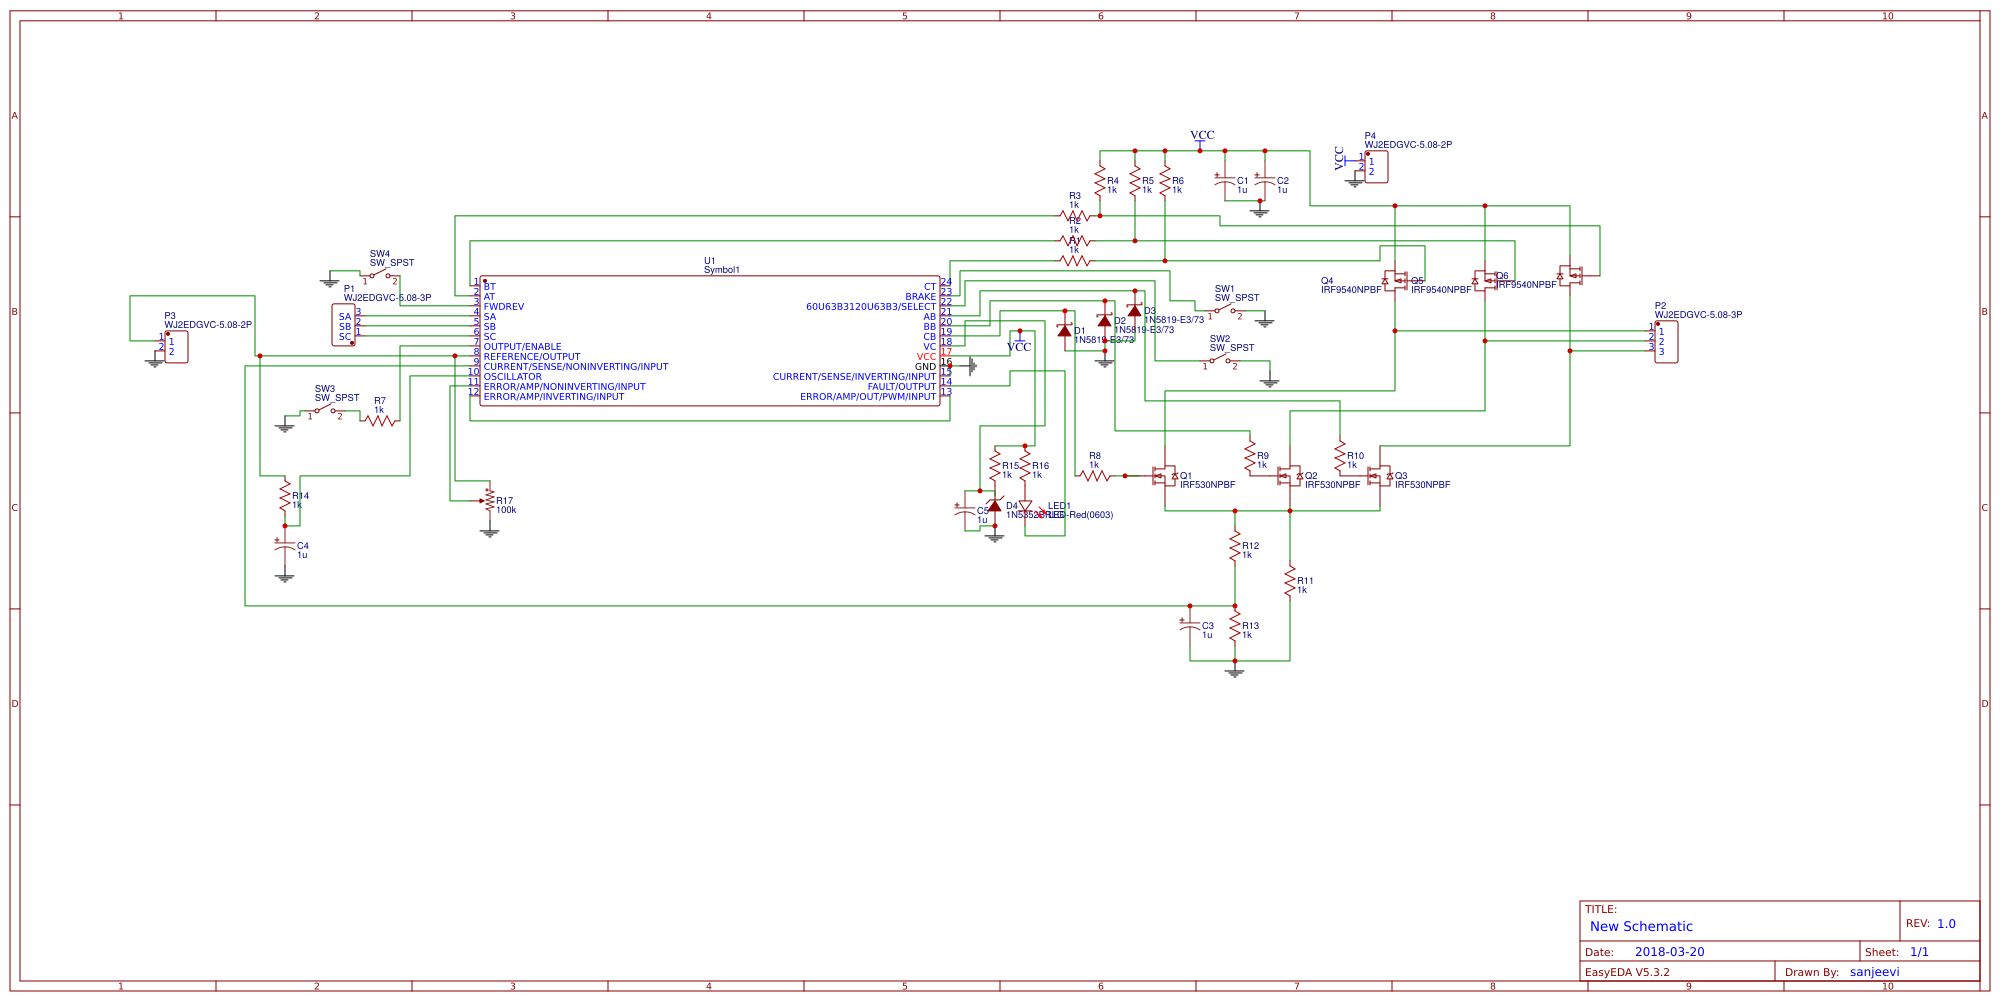Click the REV 1.0 field

click(1932, 922)
